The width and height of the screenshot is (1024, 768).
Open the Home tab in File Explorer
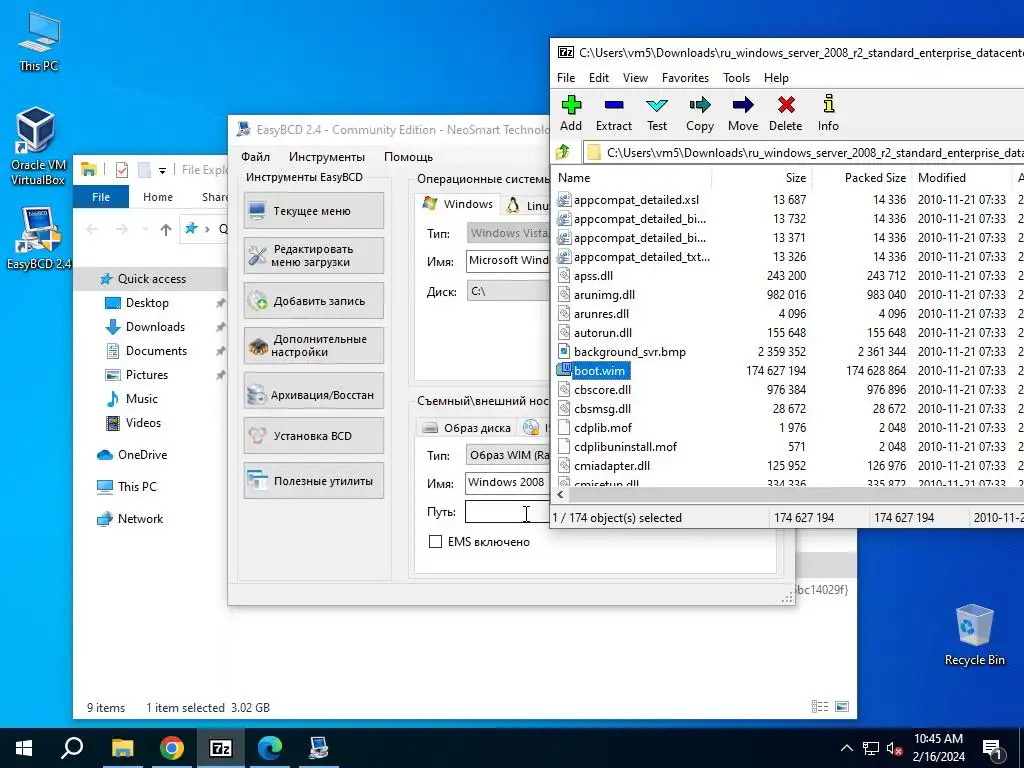[x=158, y=197]
